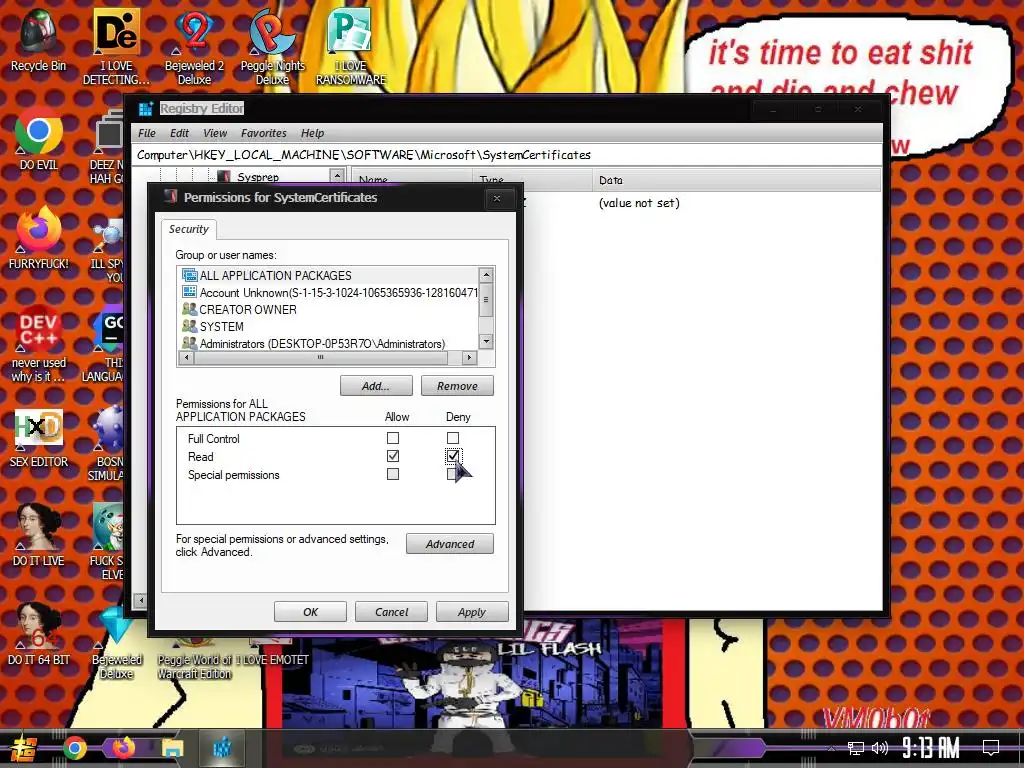Check Deny for Full Control

pyautogui.click(x=453, y=438)
